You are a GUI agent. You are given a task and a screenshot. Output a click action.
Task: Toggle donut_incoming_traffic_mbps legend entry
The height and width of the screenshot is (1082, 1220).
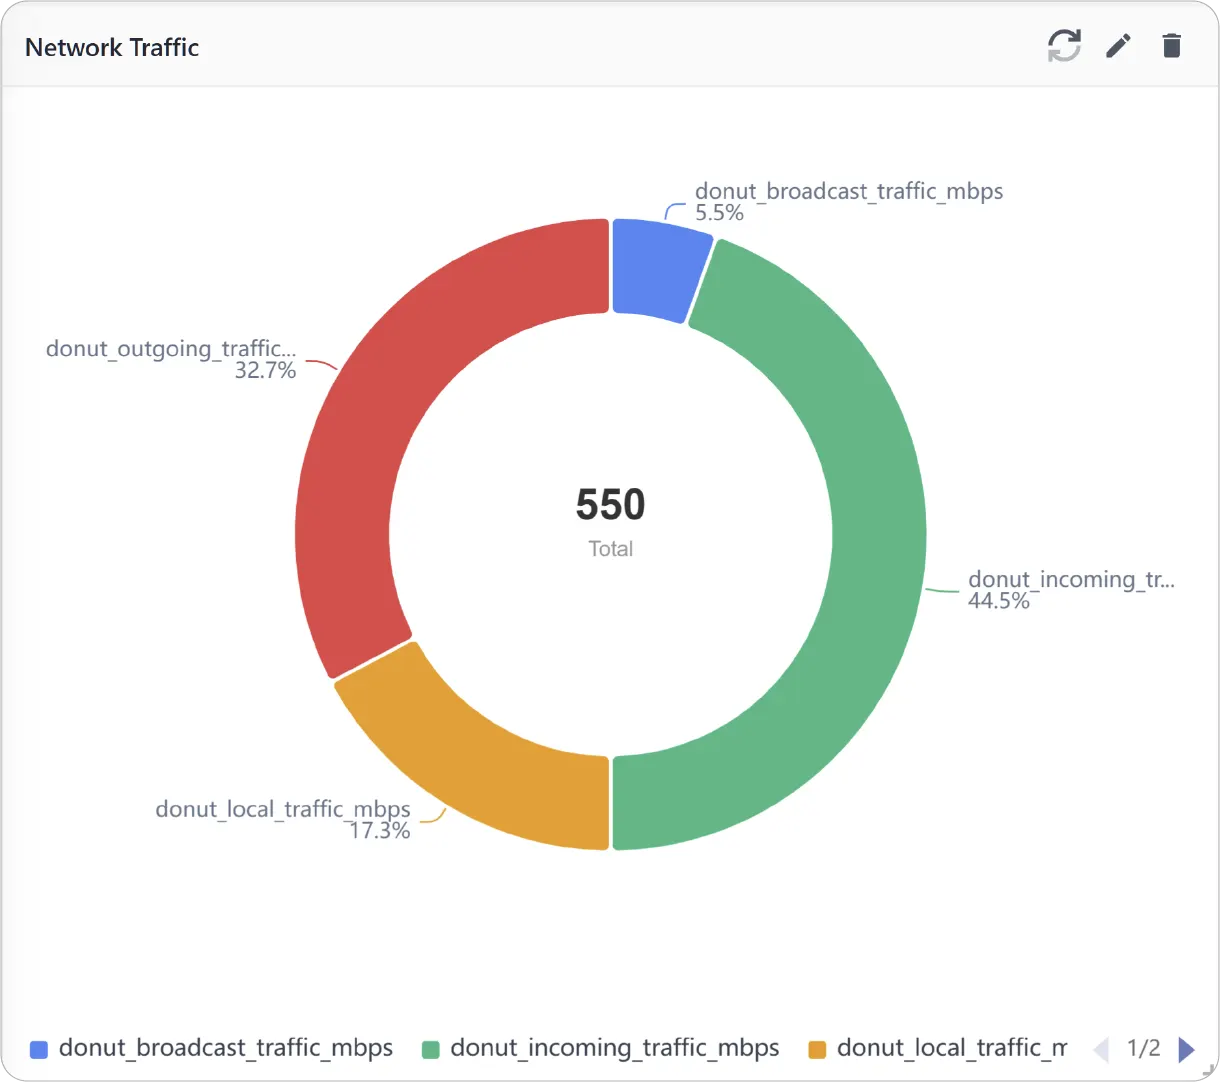click(x=601, y=1048)
